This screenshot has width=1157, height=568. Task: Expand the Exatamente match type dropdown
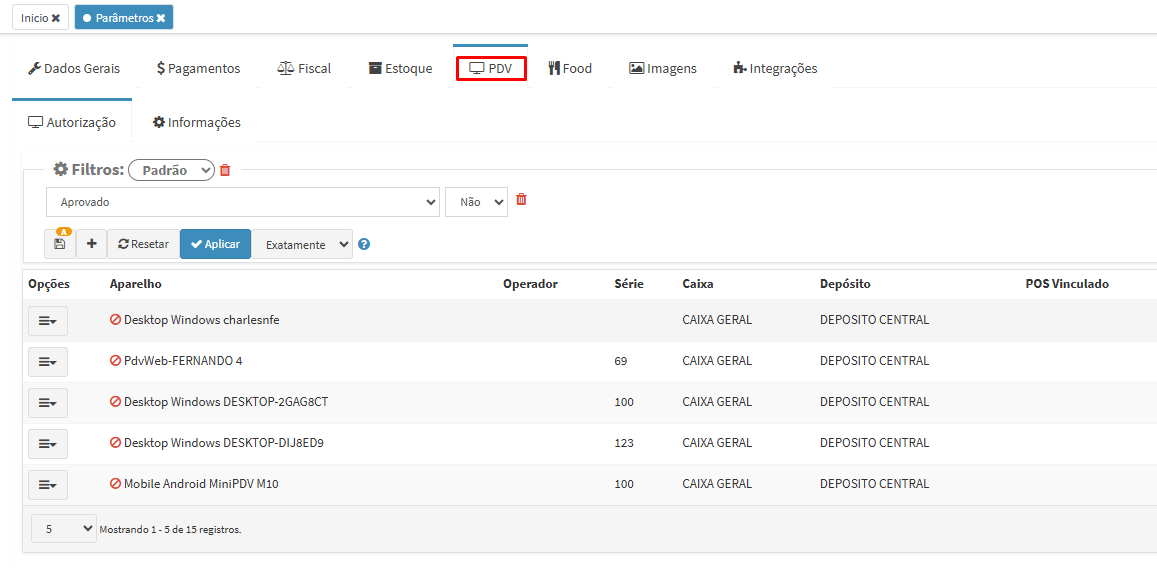pyautogui.click(x=302, y=244)
